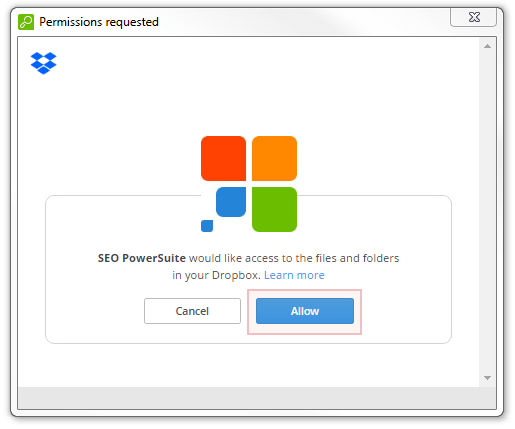Click the tiny blue square of the logo
This screenshot has width=515, height=429.
(207, 226)
